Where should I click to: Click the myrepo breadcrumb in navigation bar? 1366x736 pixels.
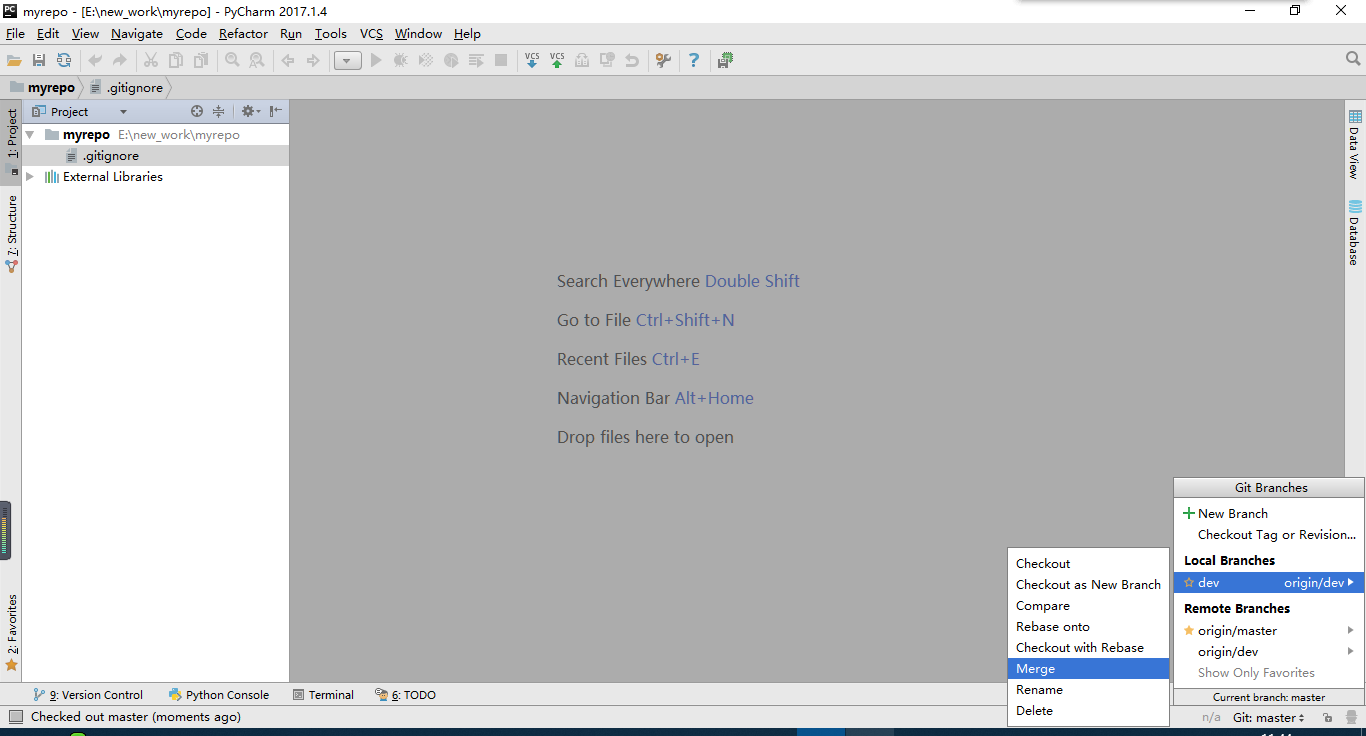42,88
